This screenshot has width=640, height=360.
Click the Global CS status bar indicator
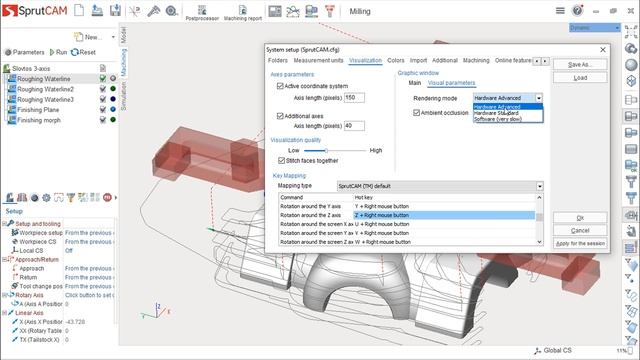point(553,351)
